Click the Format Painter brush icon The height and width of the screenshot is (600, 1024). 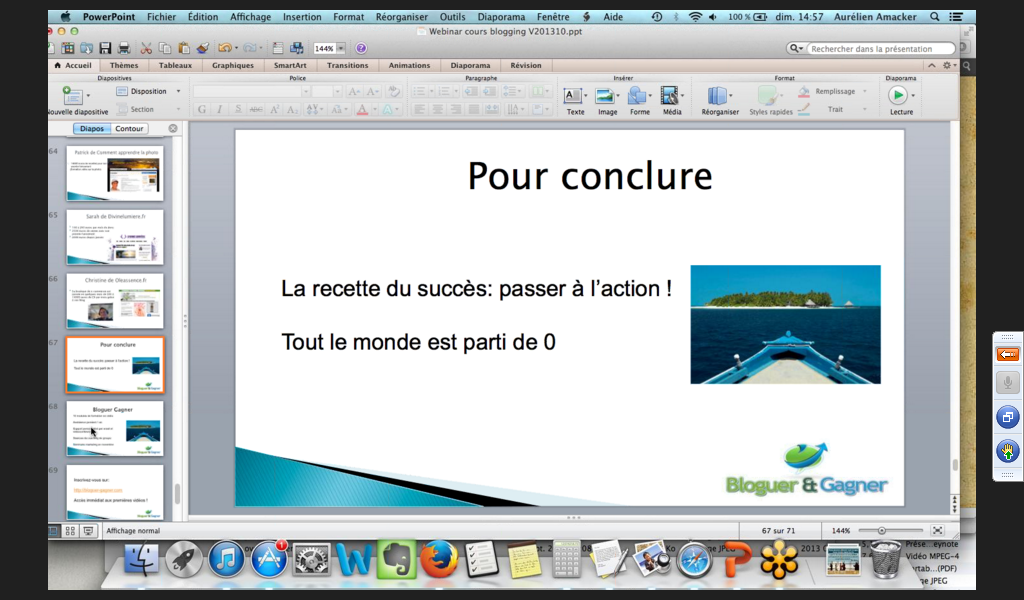coord(203,48)
